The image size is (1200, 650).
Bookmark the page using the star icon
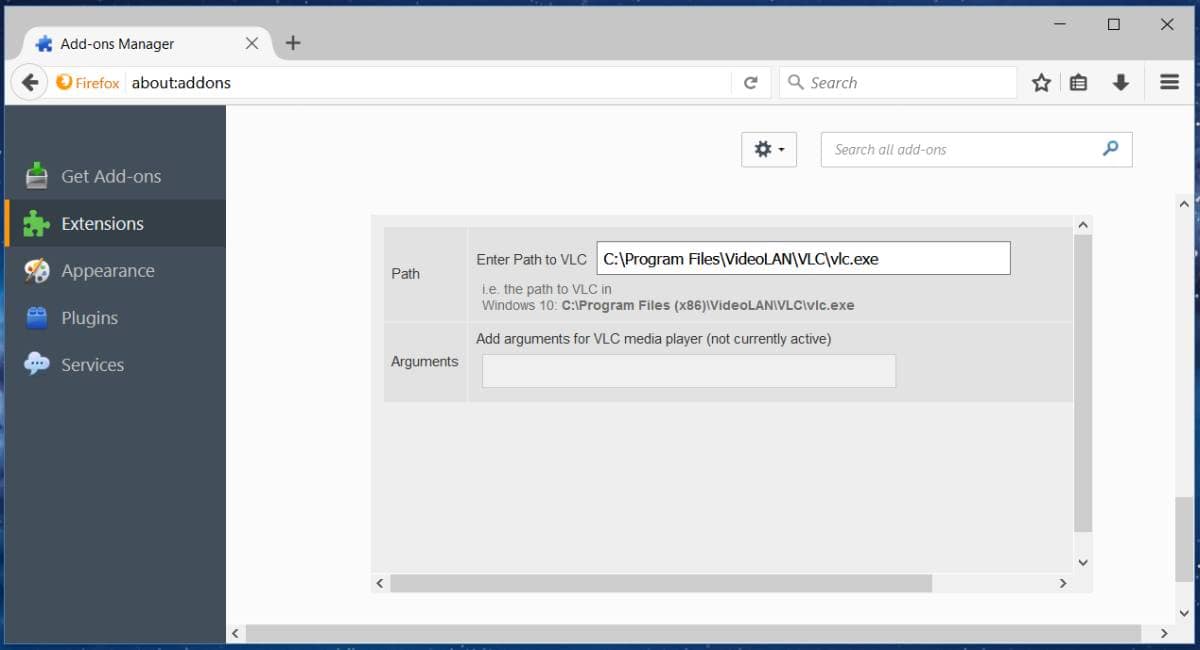(x=1040, y=82)
